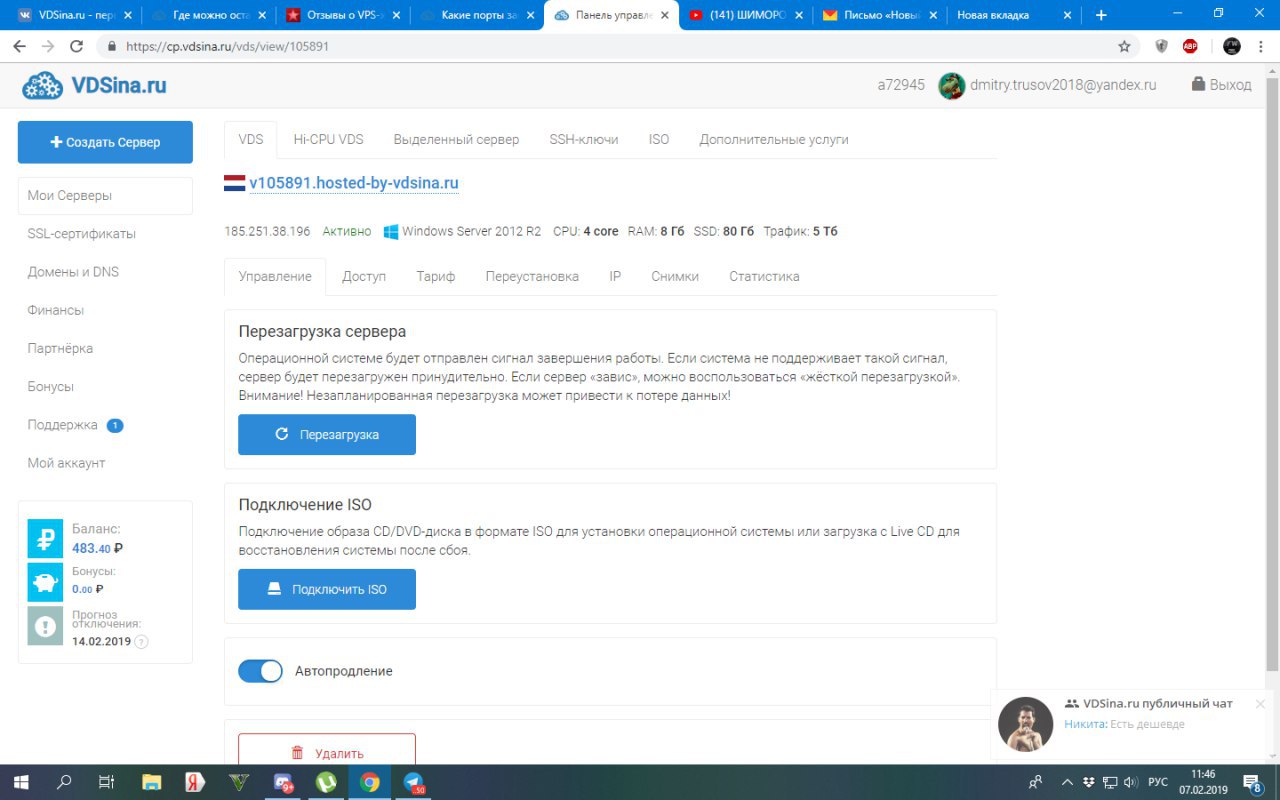This screenshot has width=1280, height=800.
Task: Open Мои Серверы in the sidebar
Action: (105, 195)
